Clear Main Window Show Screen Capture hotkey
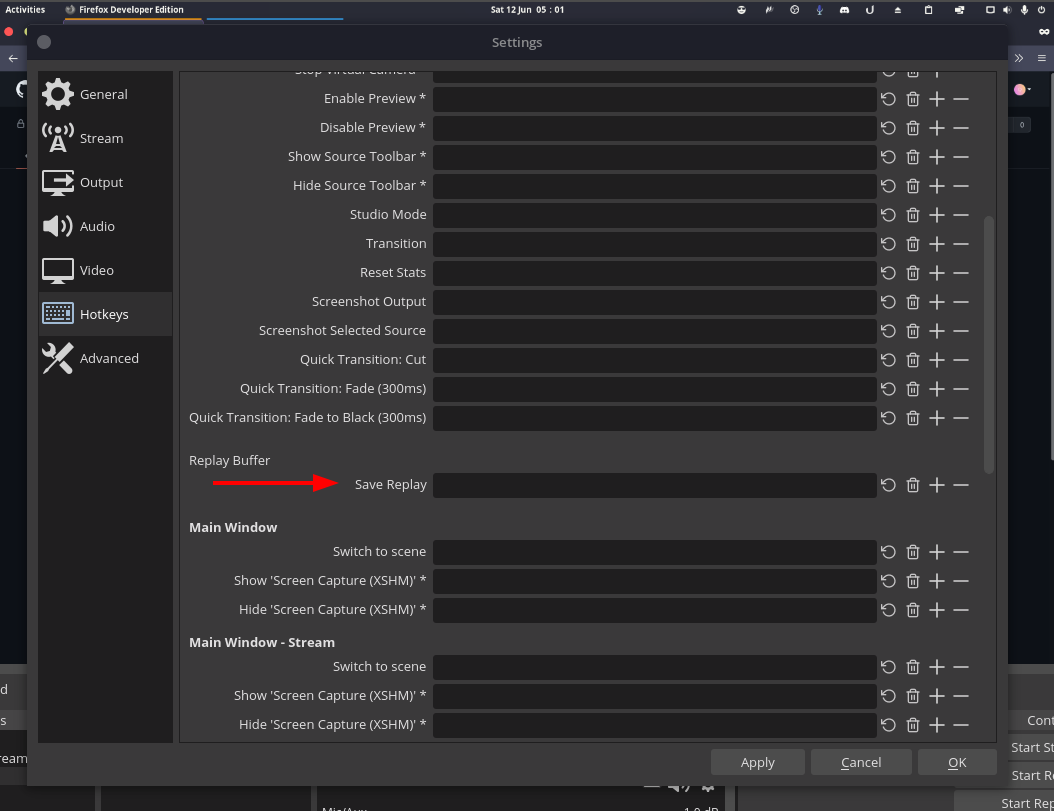 click(x=913, y=581)
